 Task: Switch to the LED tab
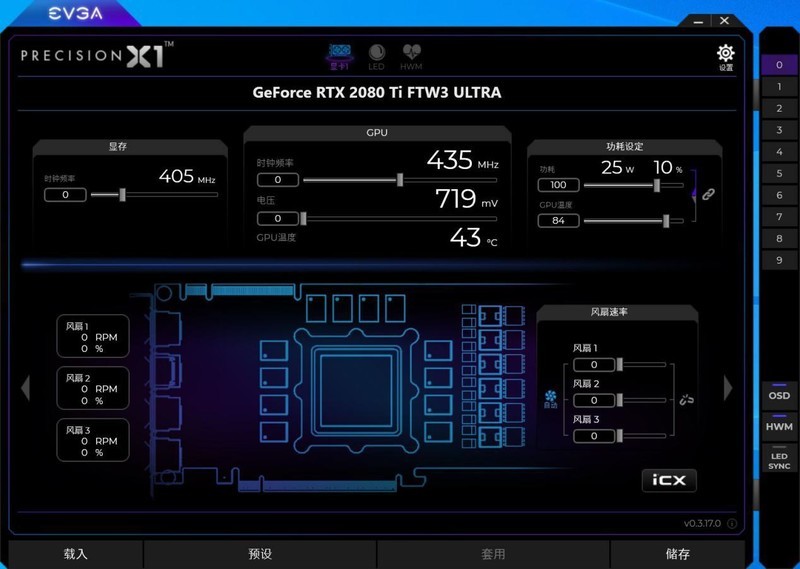[x=377, y=57]
